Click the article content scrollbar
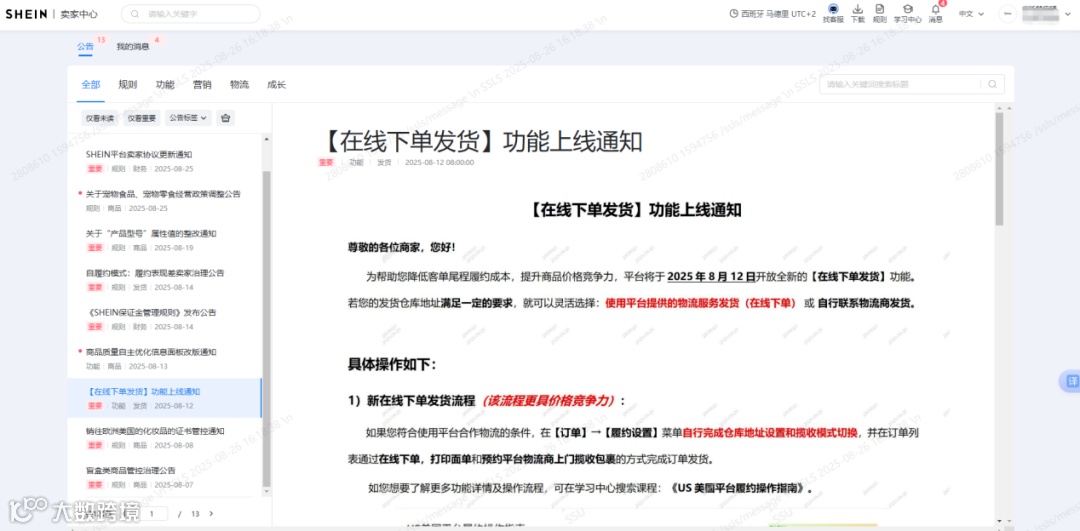This screenshot has height=531, width=1080. [999, 169]
